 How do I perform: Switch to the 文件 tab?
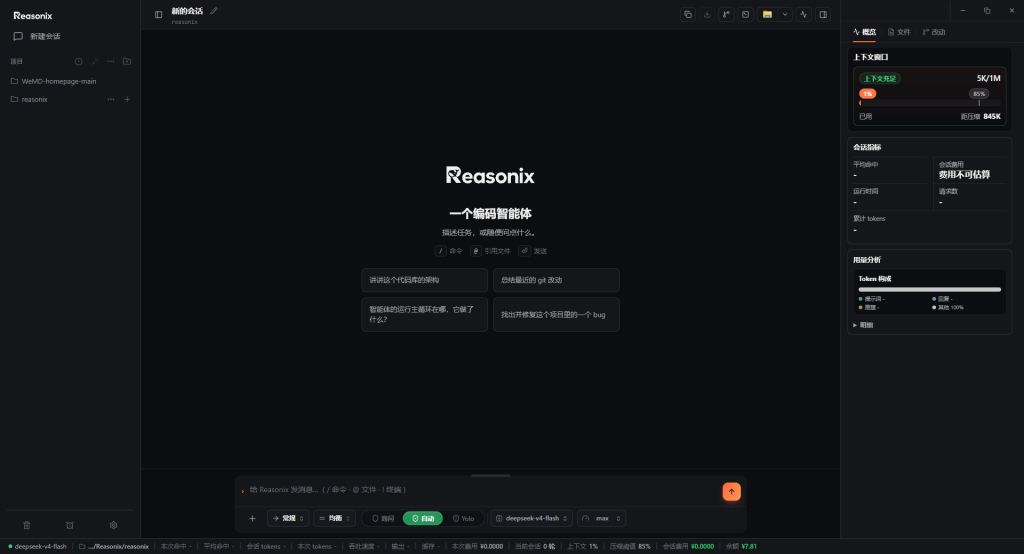coord(899,32)
